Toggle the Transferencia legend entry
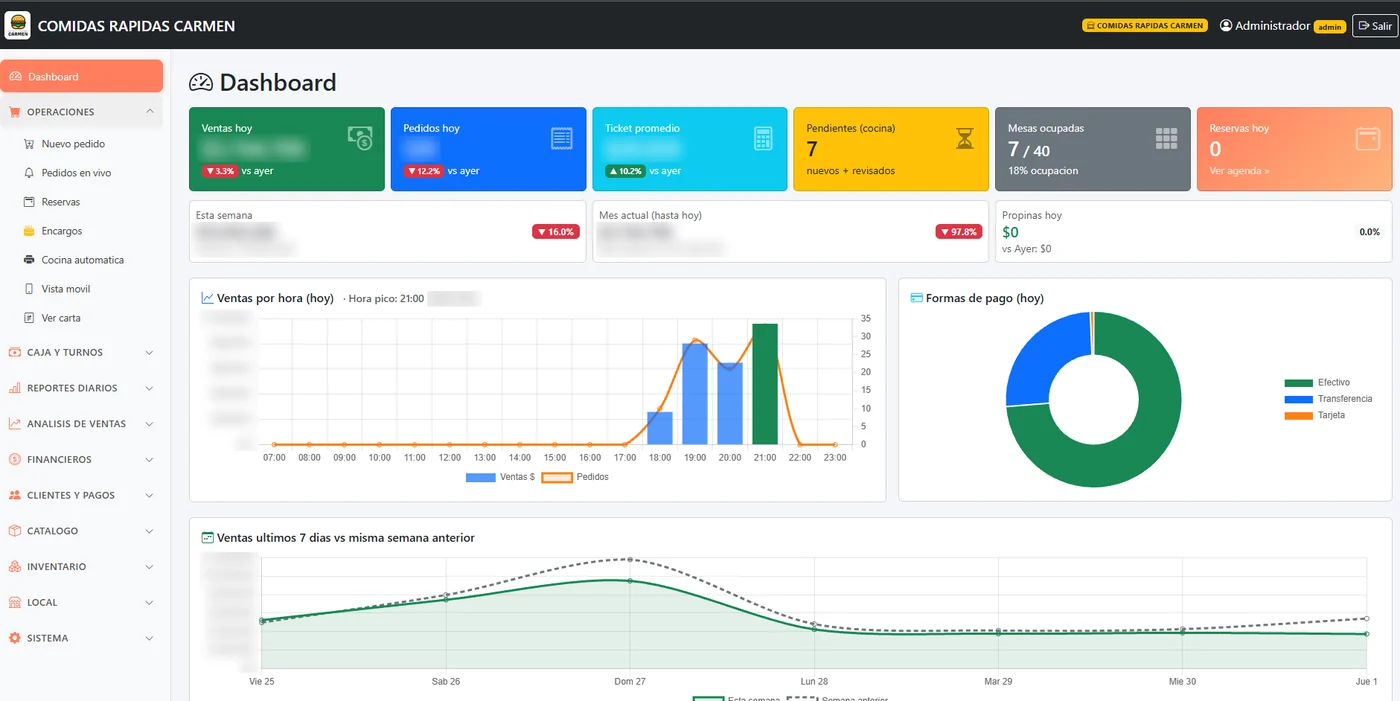The width and height of the screenshot is (1400, 701). [x=1328, y=399]
